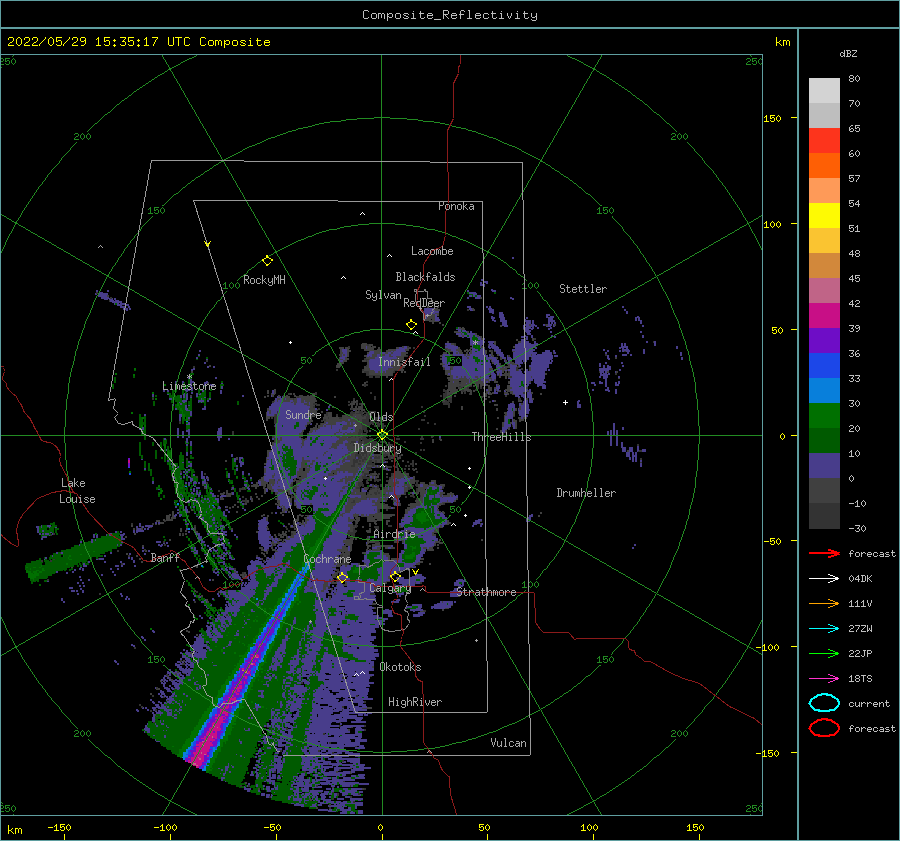900x841 pixels.
Task: Select the Lake Louise label
Action: (x=77, y=491)
